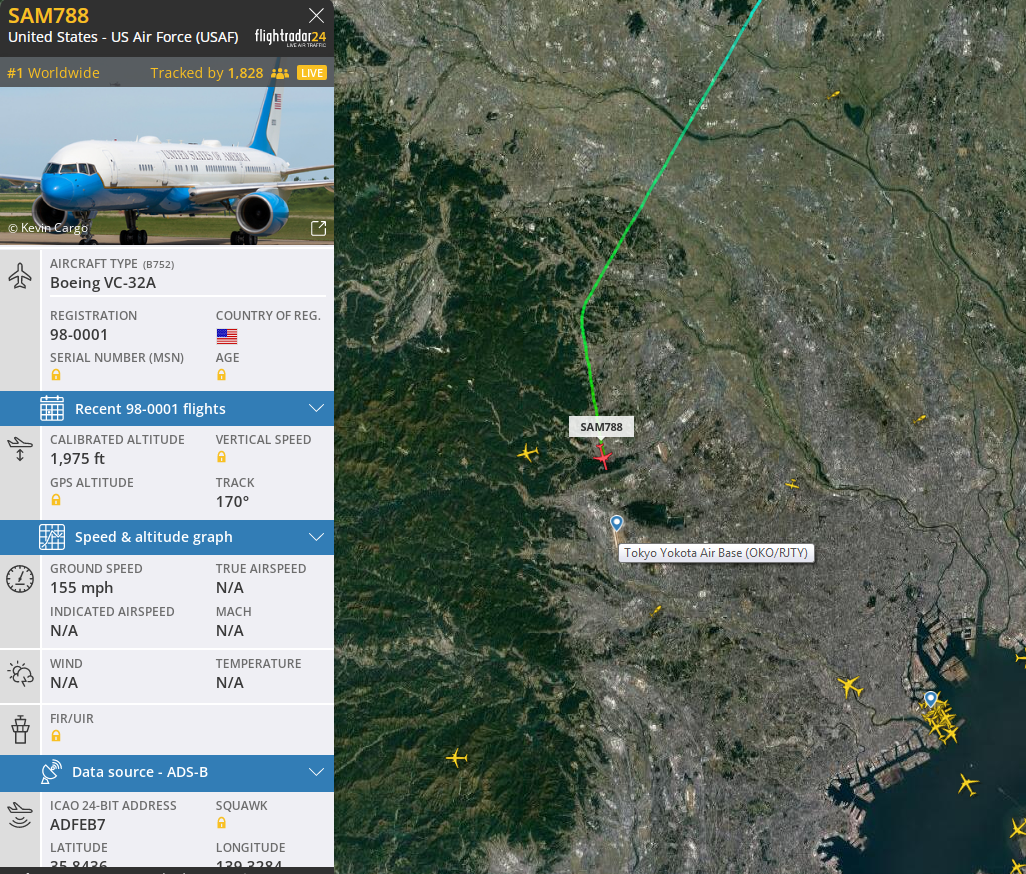Click the LIVE badge
Viewport: 1026px width, 874px height.
311,73
